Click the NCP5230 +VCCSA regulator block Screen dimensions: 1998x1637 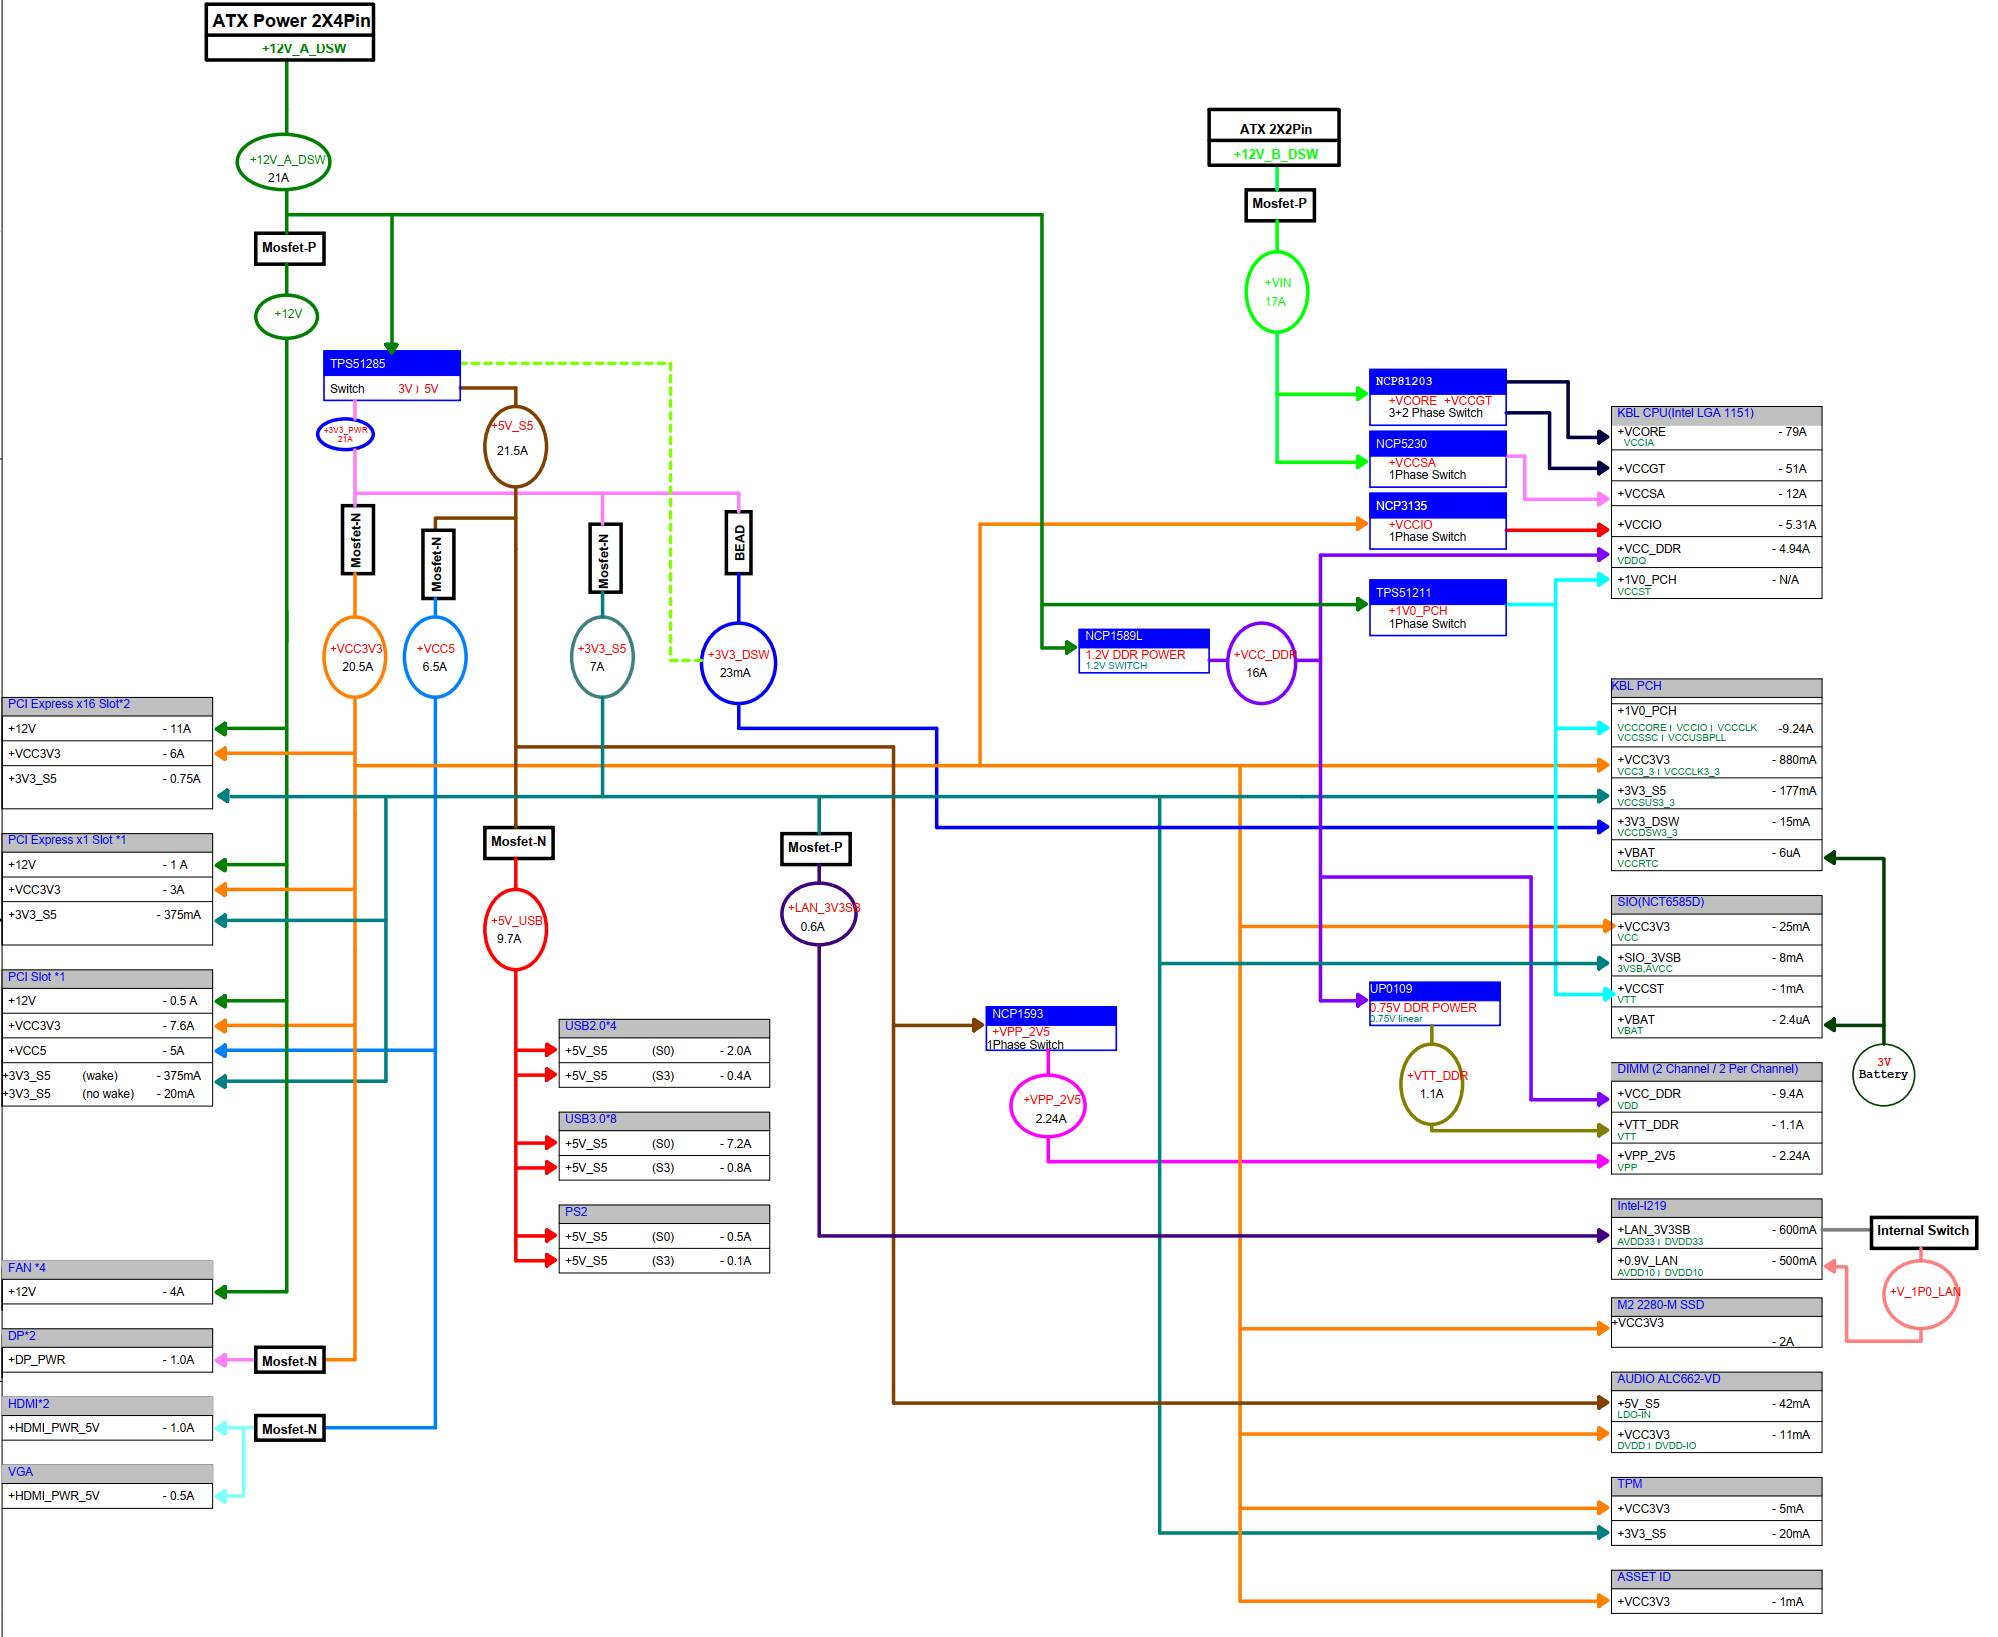click(1438, 459)
